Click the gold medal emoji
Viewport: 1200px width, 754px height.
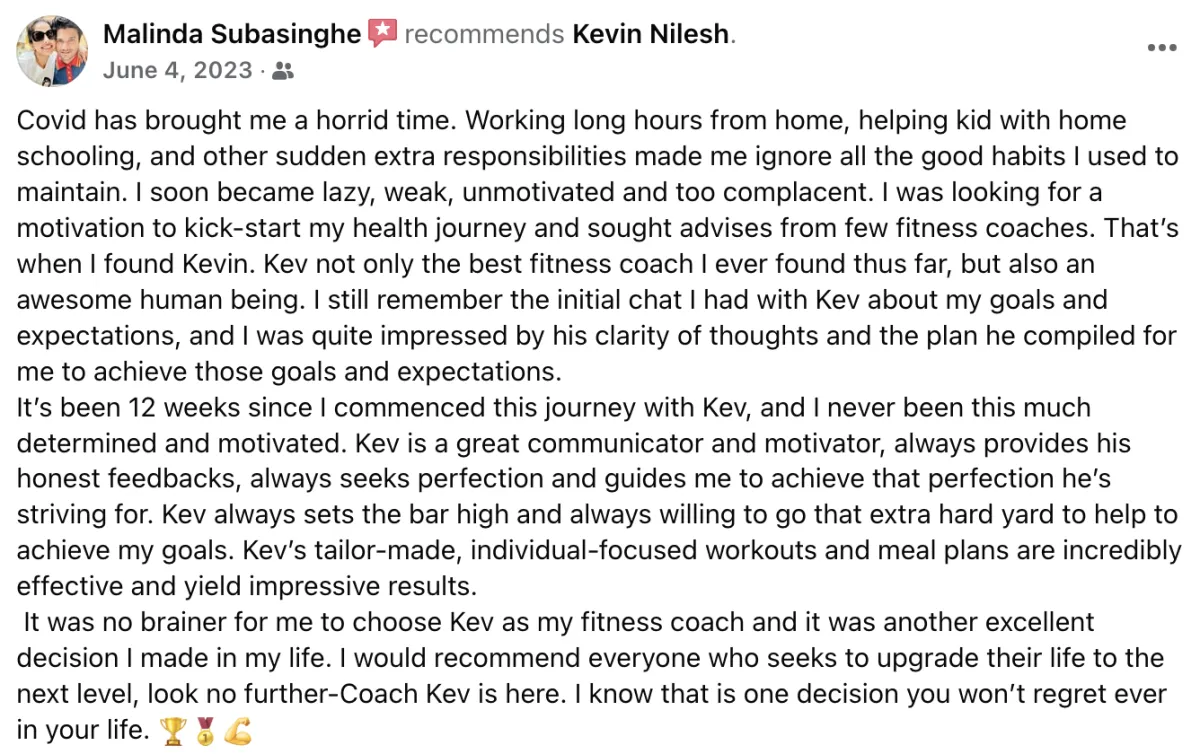(205, 732)
